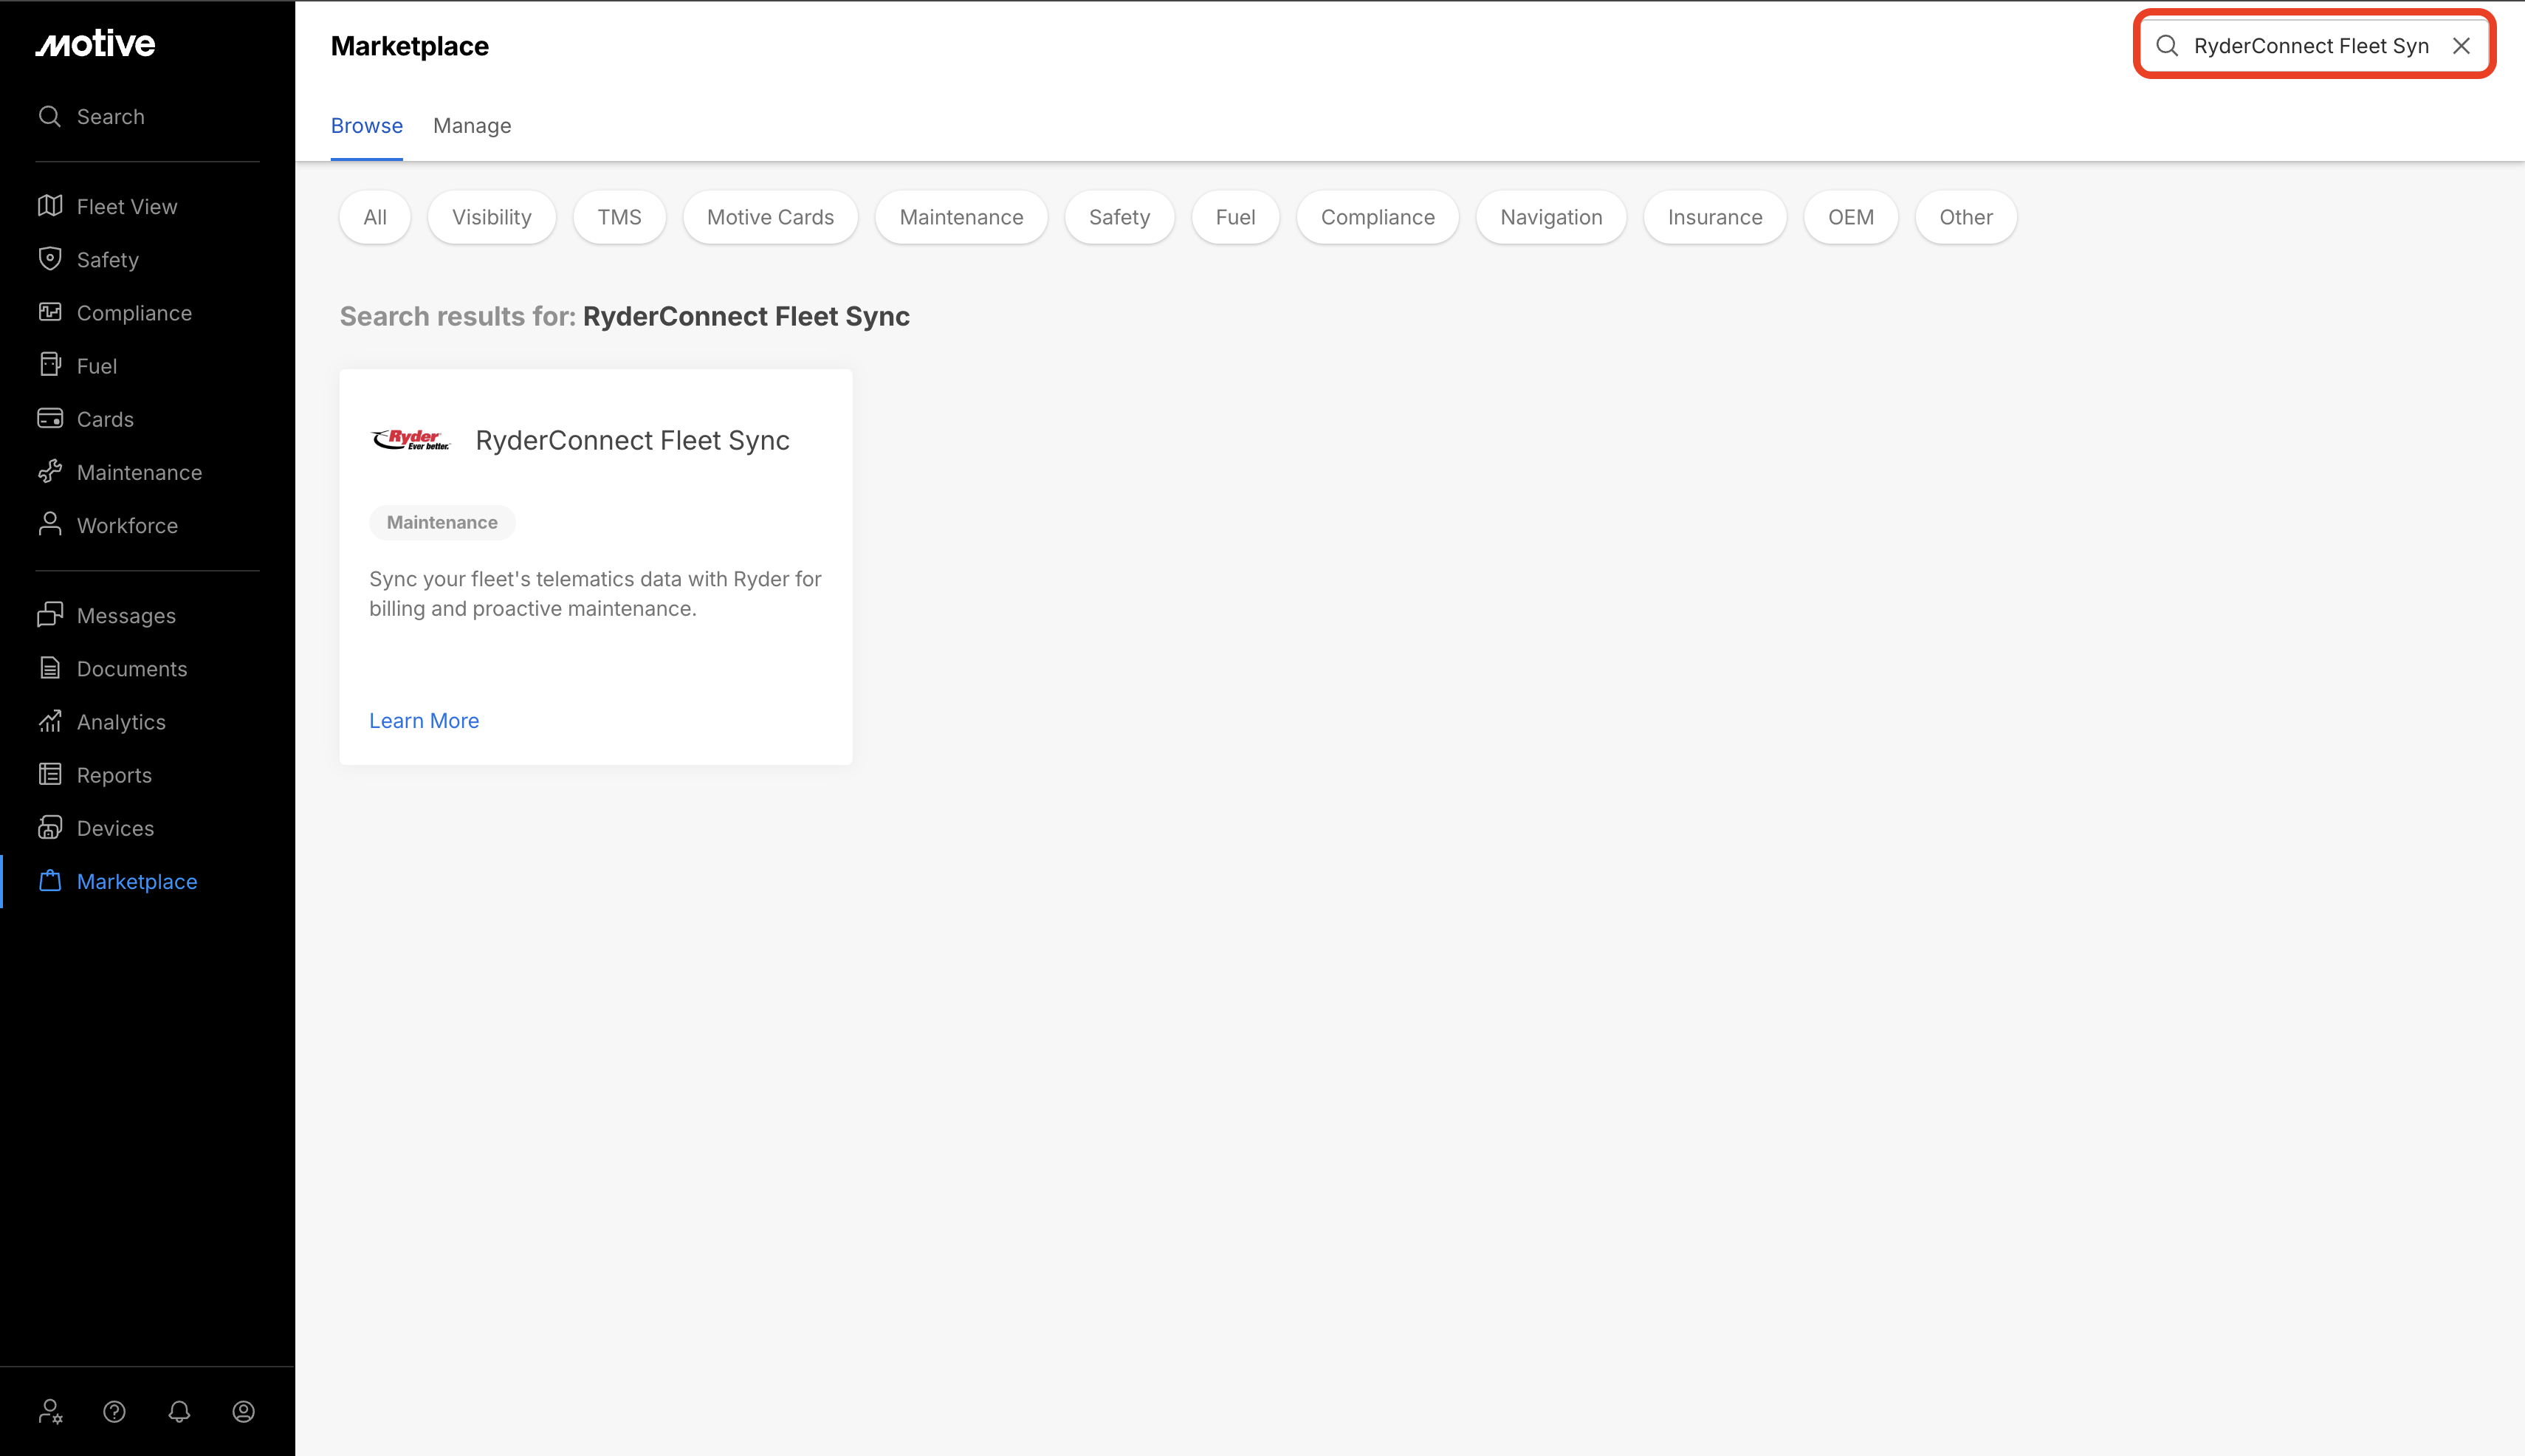Go to Safety shield icon
The height and width of the screenshot is (1456, 2525).
[x=50, y=259]
